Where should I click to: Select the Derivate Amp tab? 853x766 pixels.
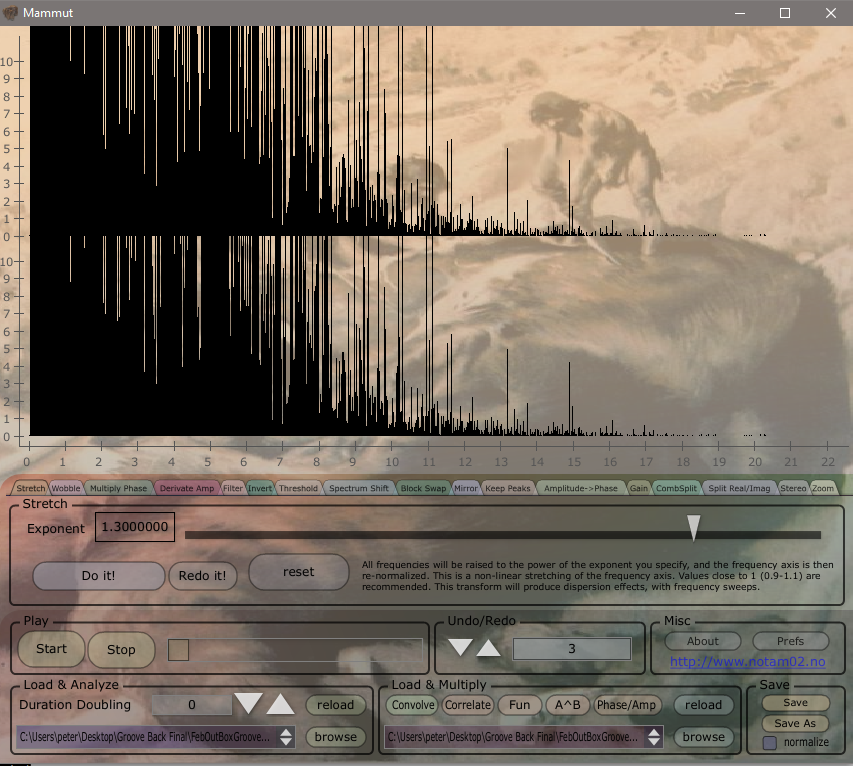187,488
